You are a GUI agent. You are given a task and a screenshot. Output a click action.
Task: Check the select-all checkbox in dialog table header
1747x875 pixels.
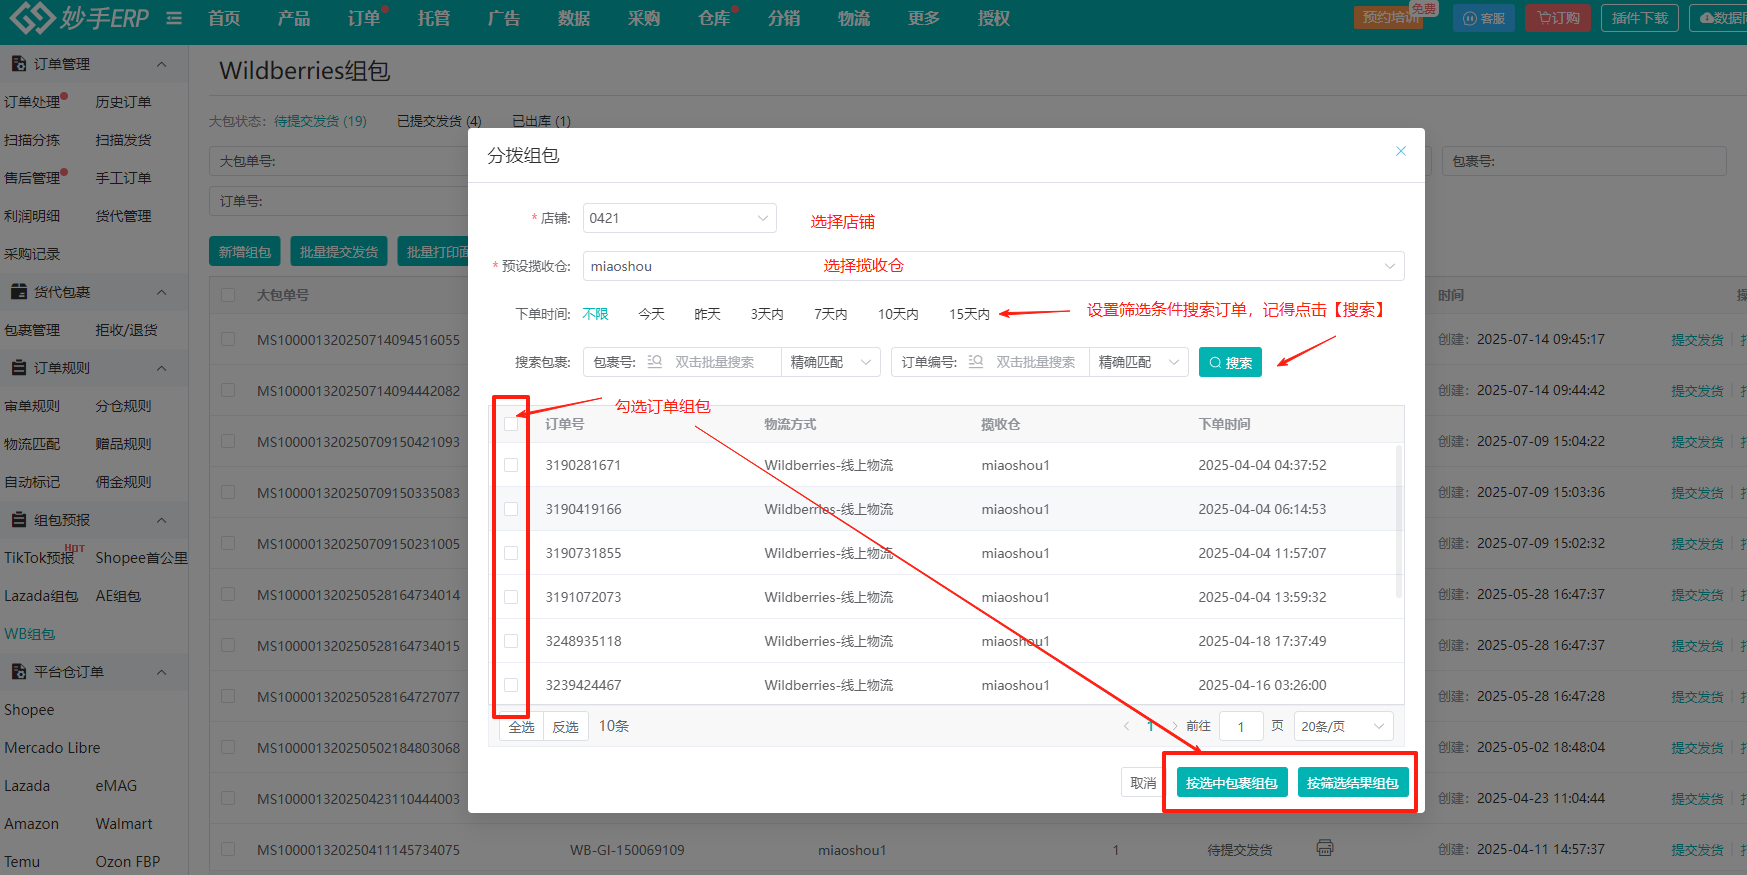pyautogui.click(x=511, y=424)
